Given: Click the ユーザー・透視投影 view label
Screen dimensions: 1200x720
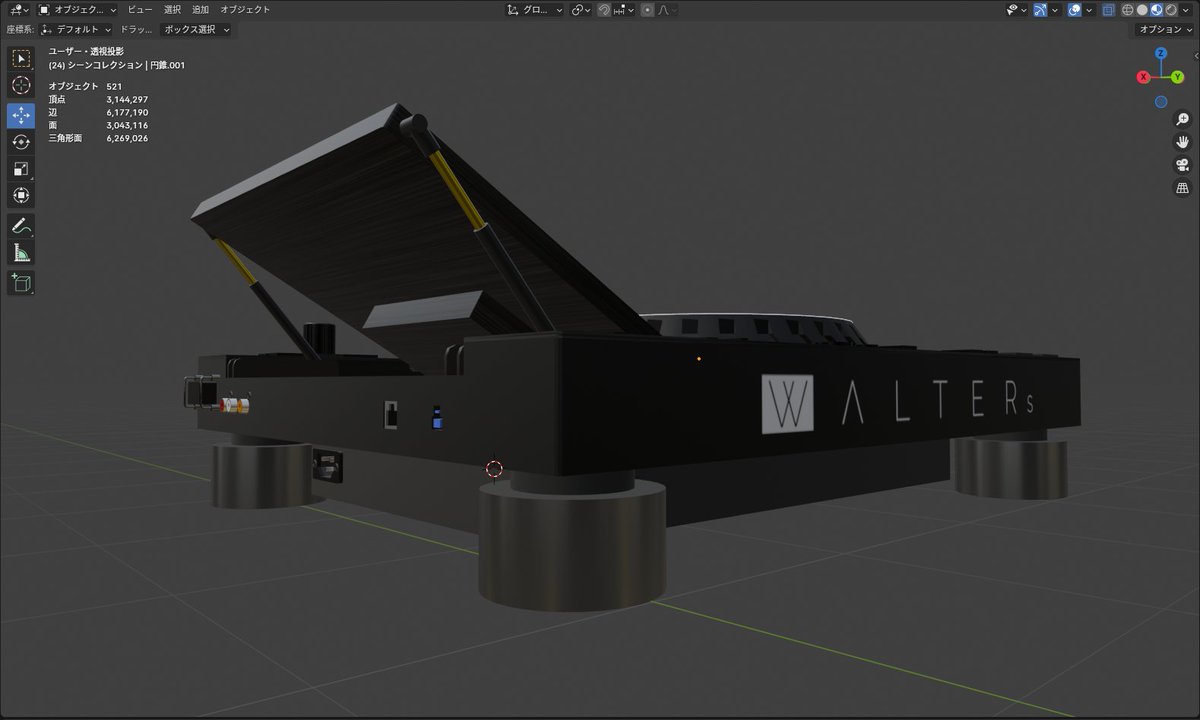Looking at the screenshot, I should pyautogui.click(x=86, y=51).
